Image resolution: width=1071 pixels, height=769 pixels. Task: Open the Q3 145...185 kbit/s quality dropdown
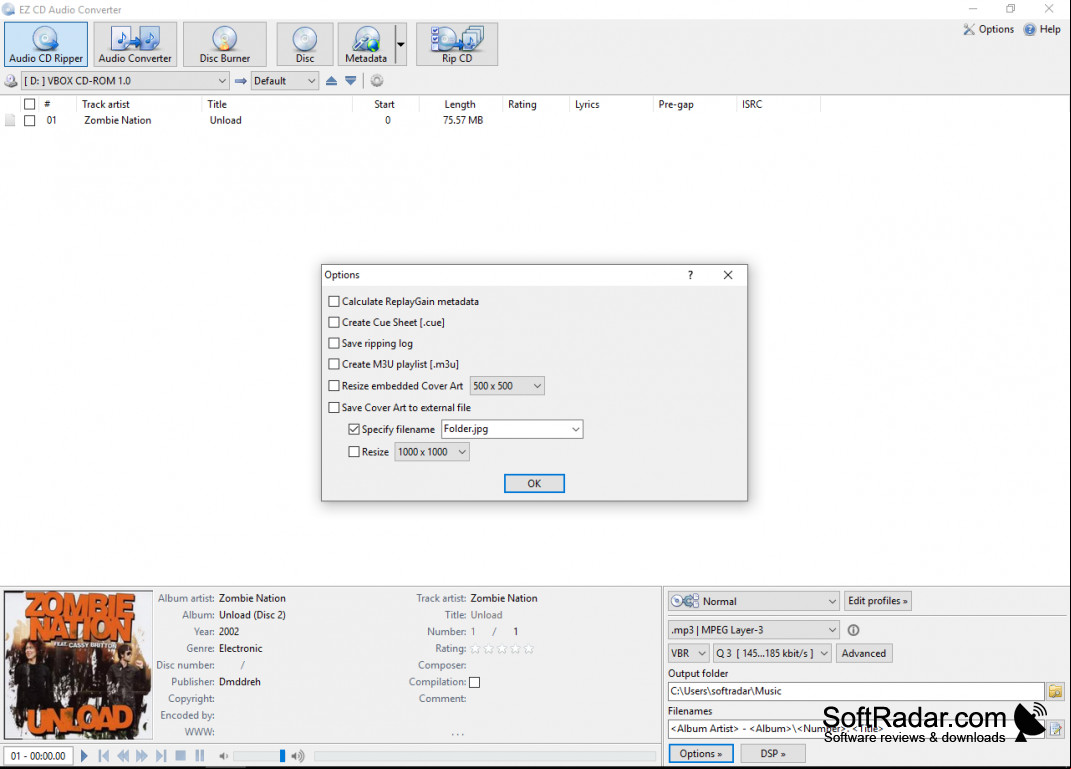tap(773, 654)
